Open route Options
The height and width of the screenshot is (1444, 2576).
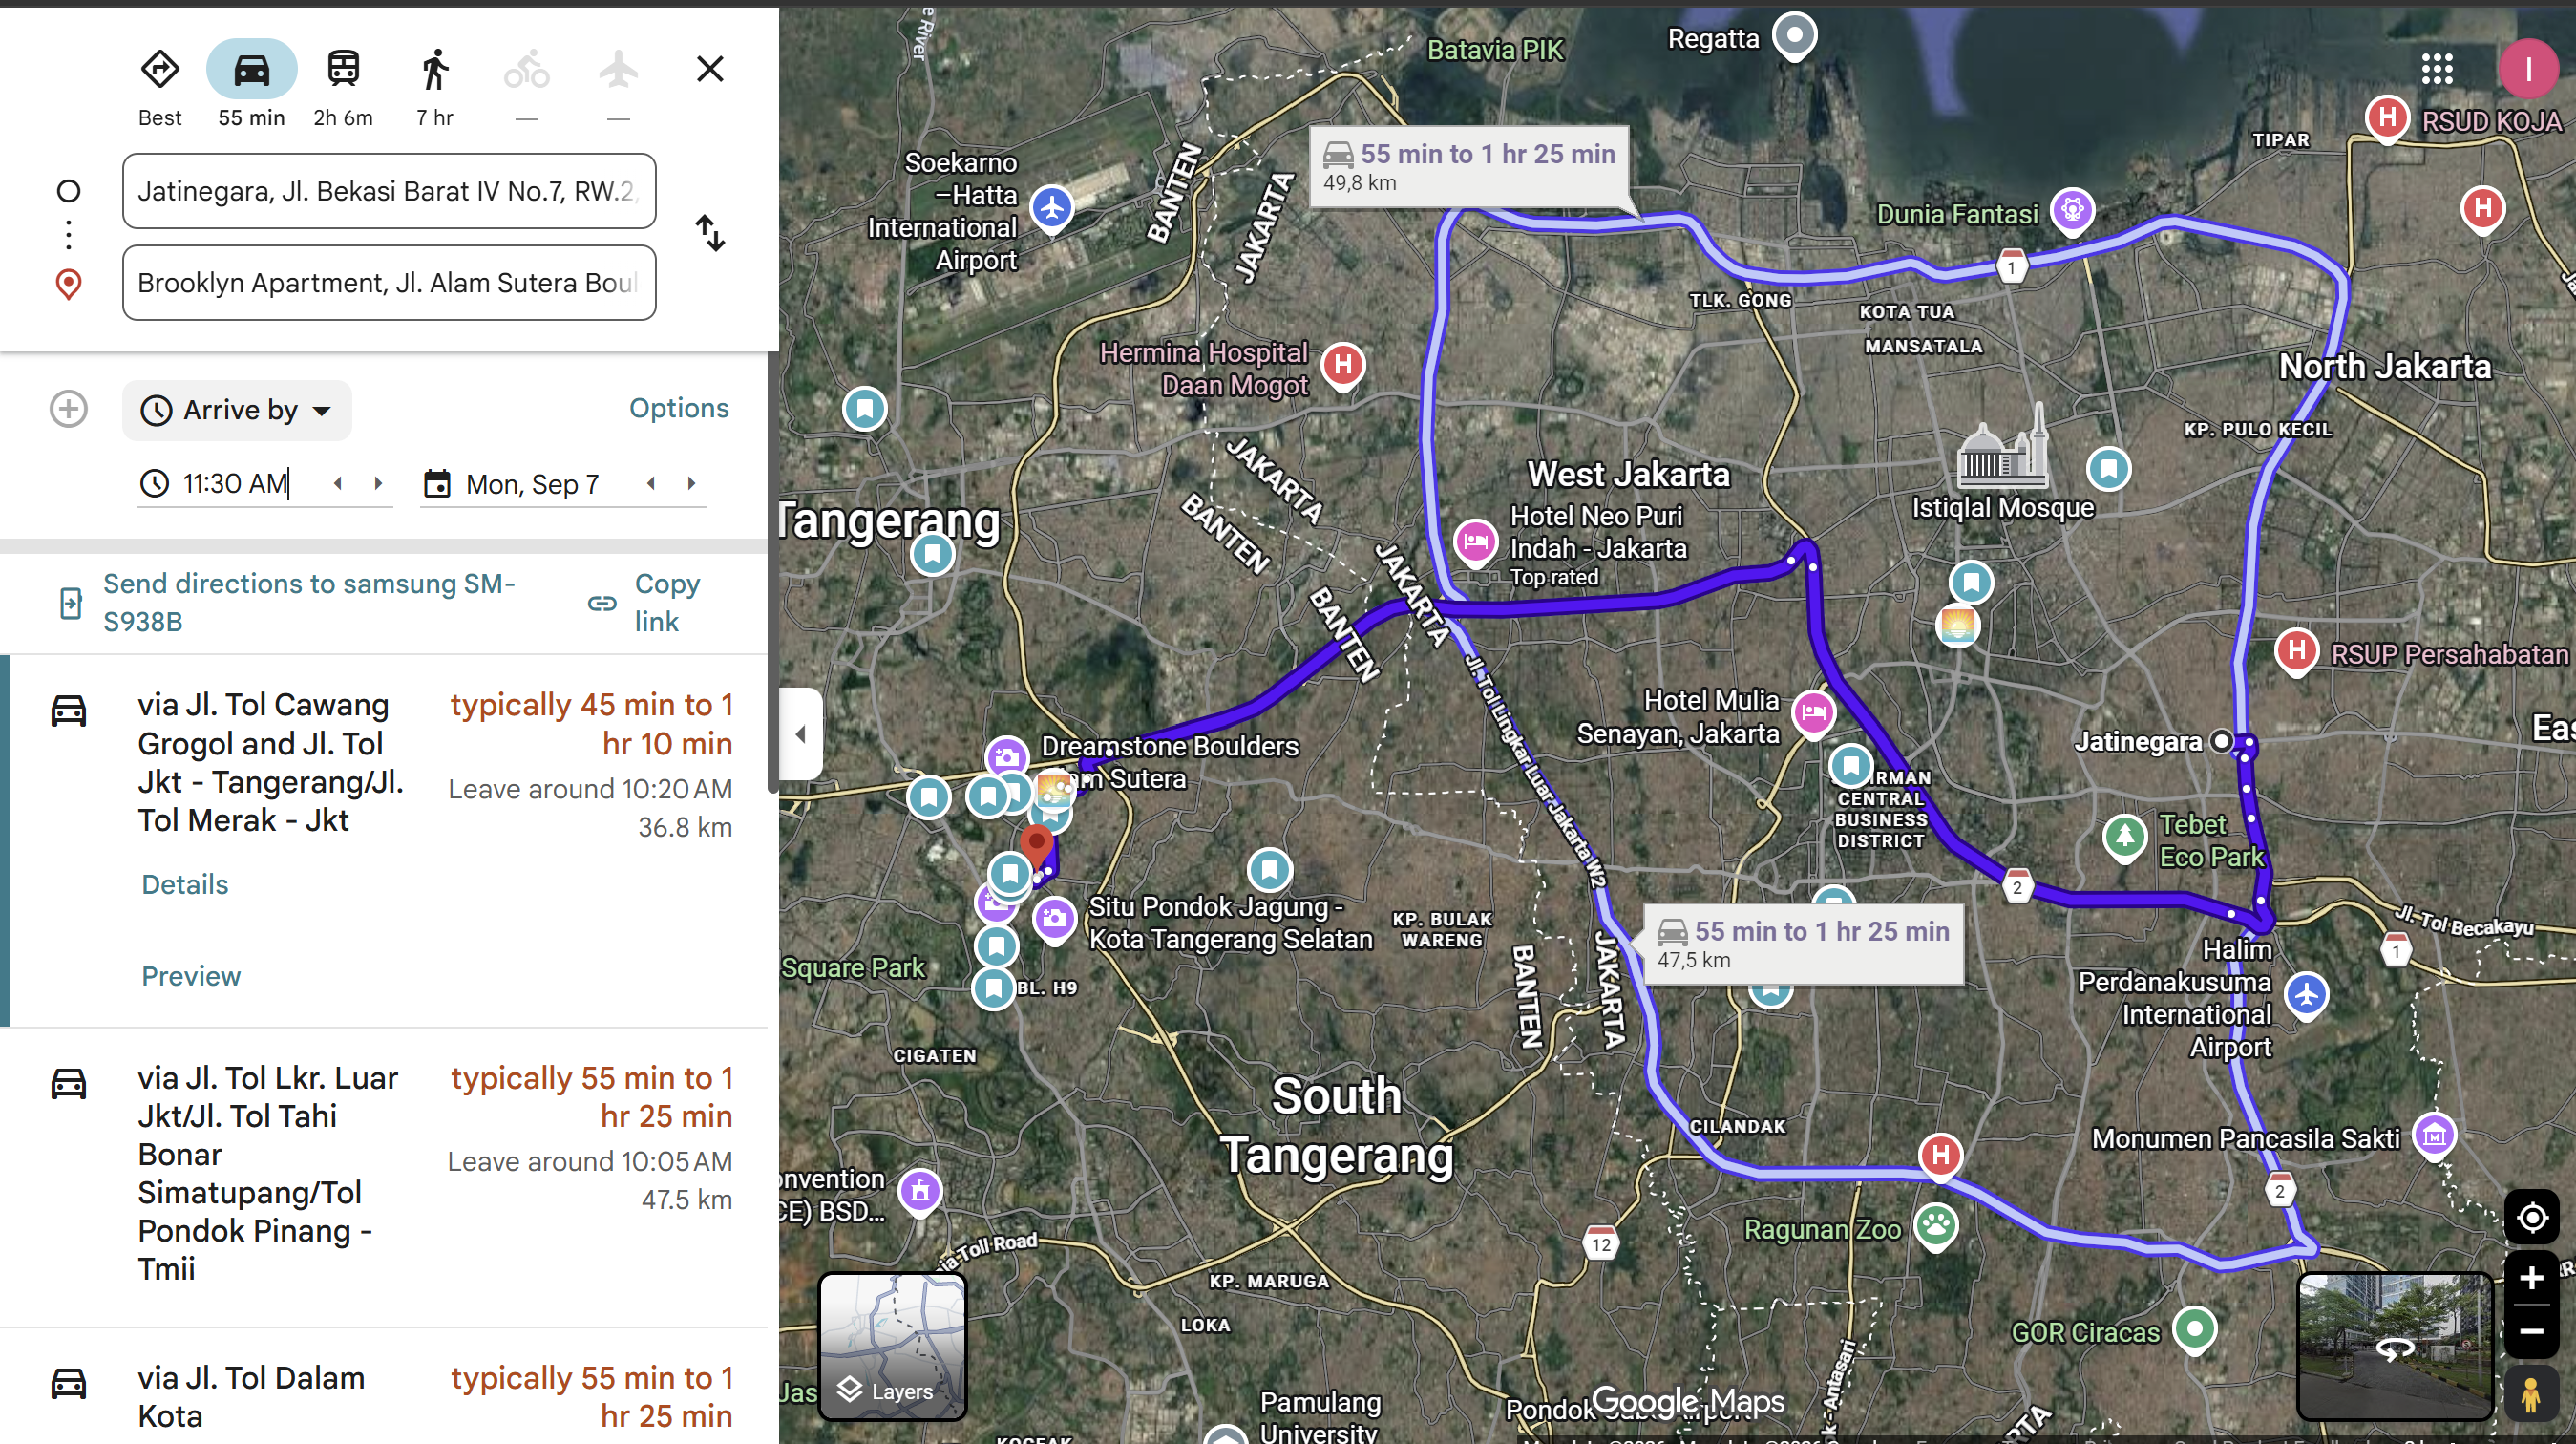click(x=679, y=408)
